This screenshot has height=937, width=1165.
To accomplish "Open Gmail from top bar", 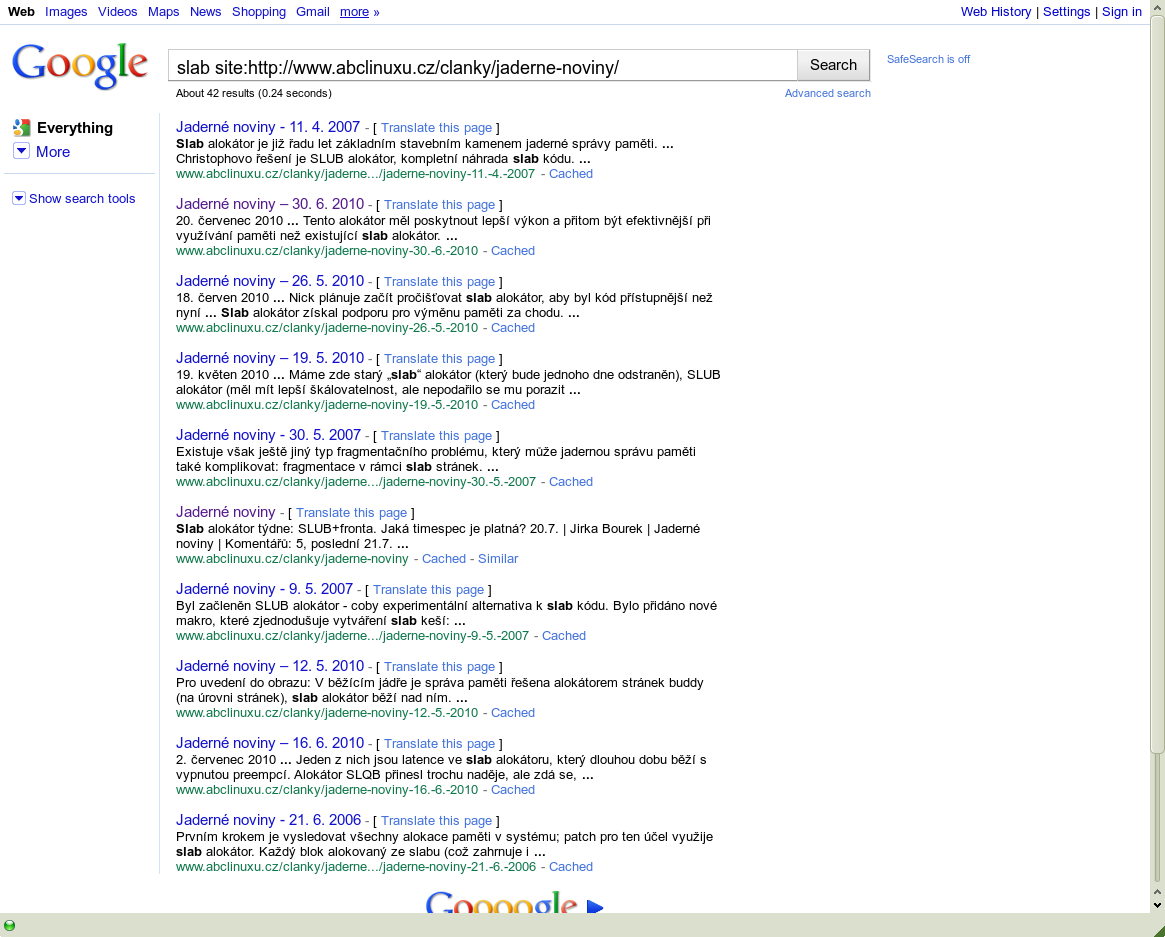I will [x=313, y=12].
